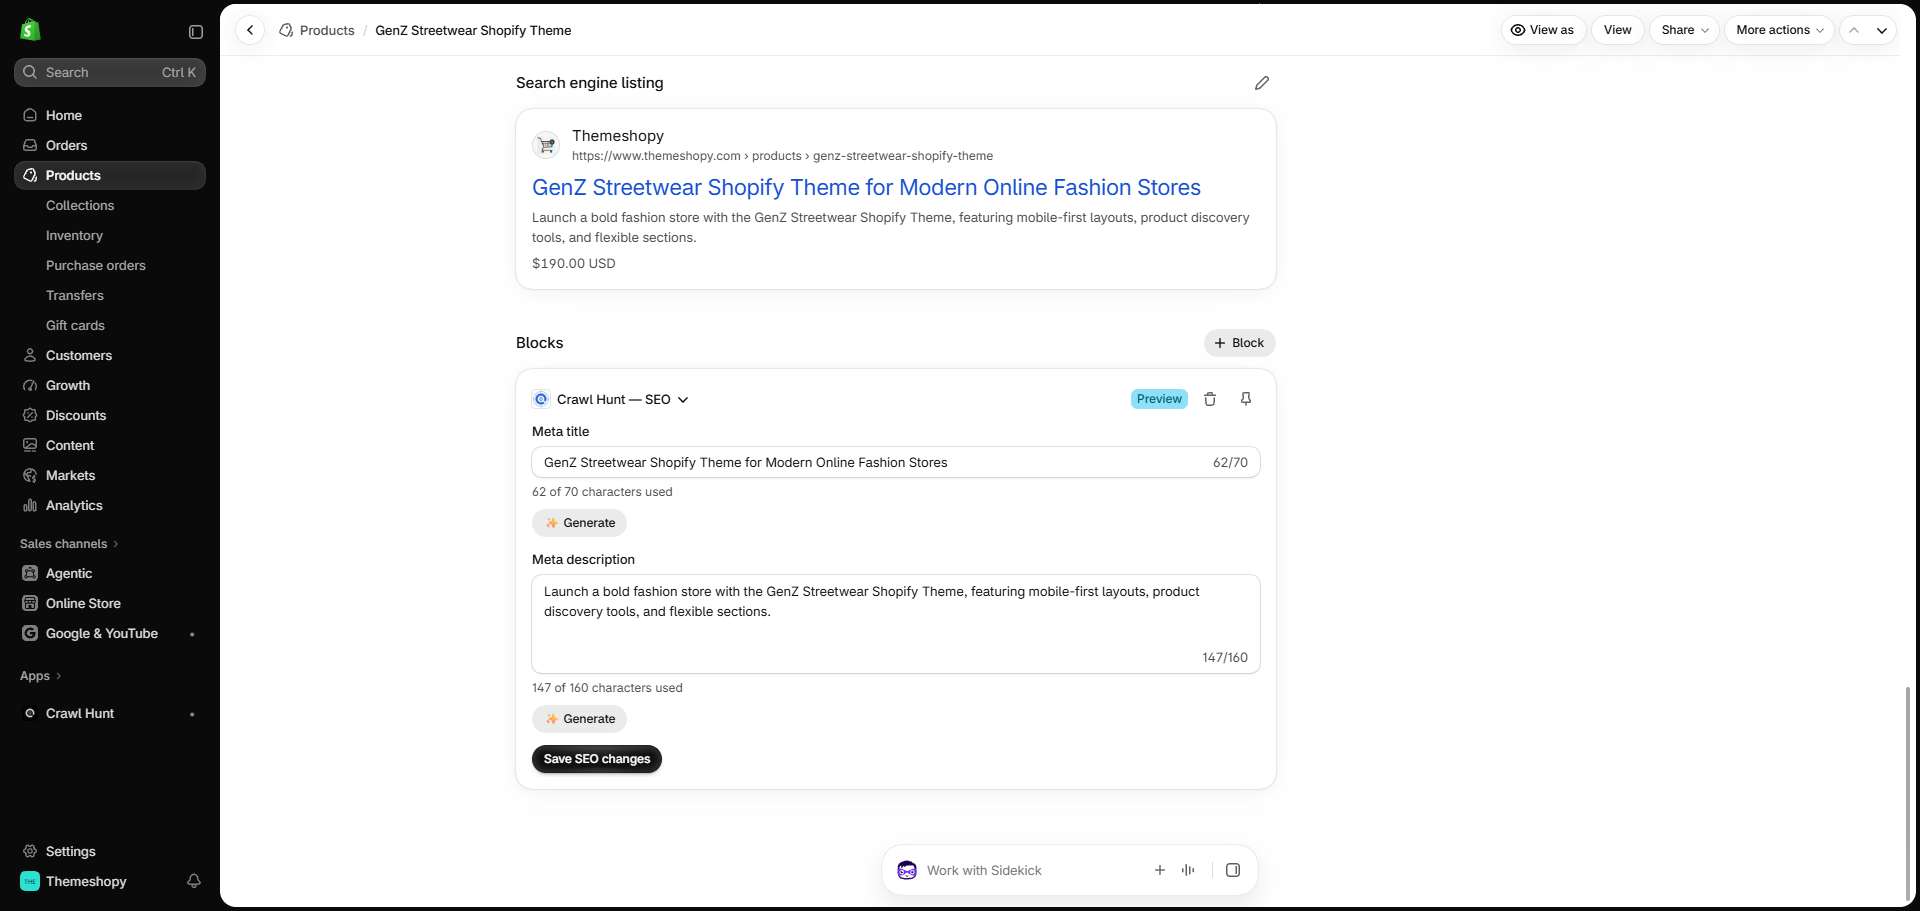
Task: Collapse the sidebar with panel icon
Action: [x=196, y=32]
